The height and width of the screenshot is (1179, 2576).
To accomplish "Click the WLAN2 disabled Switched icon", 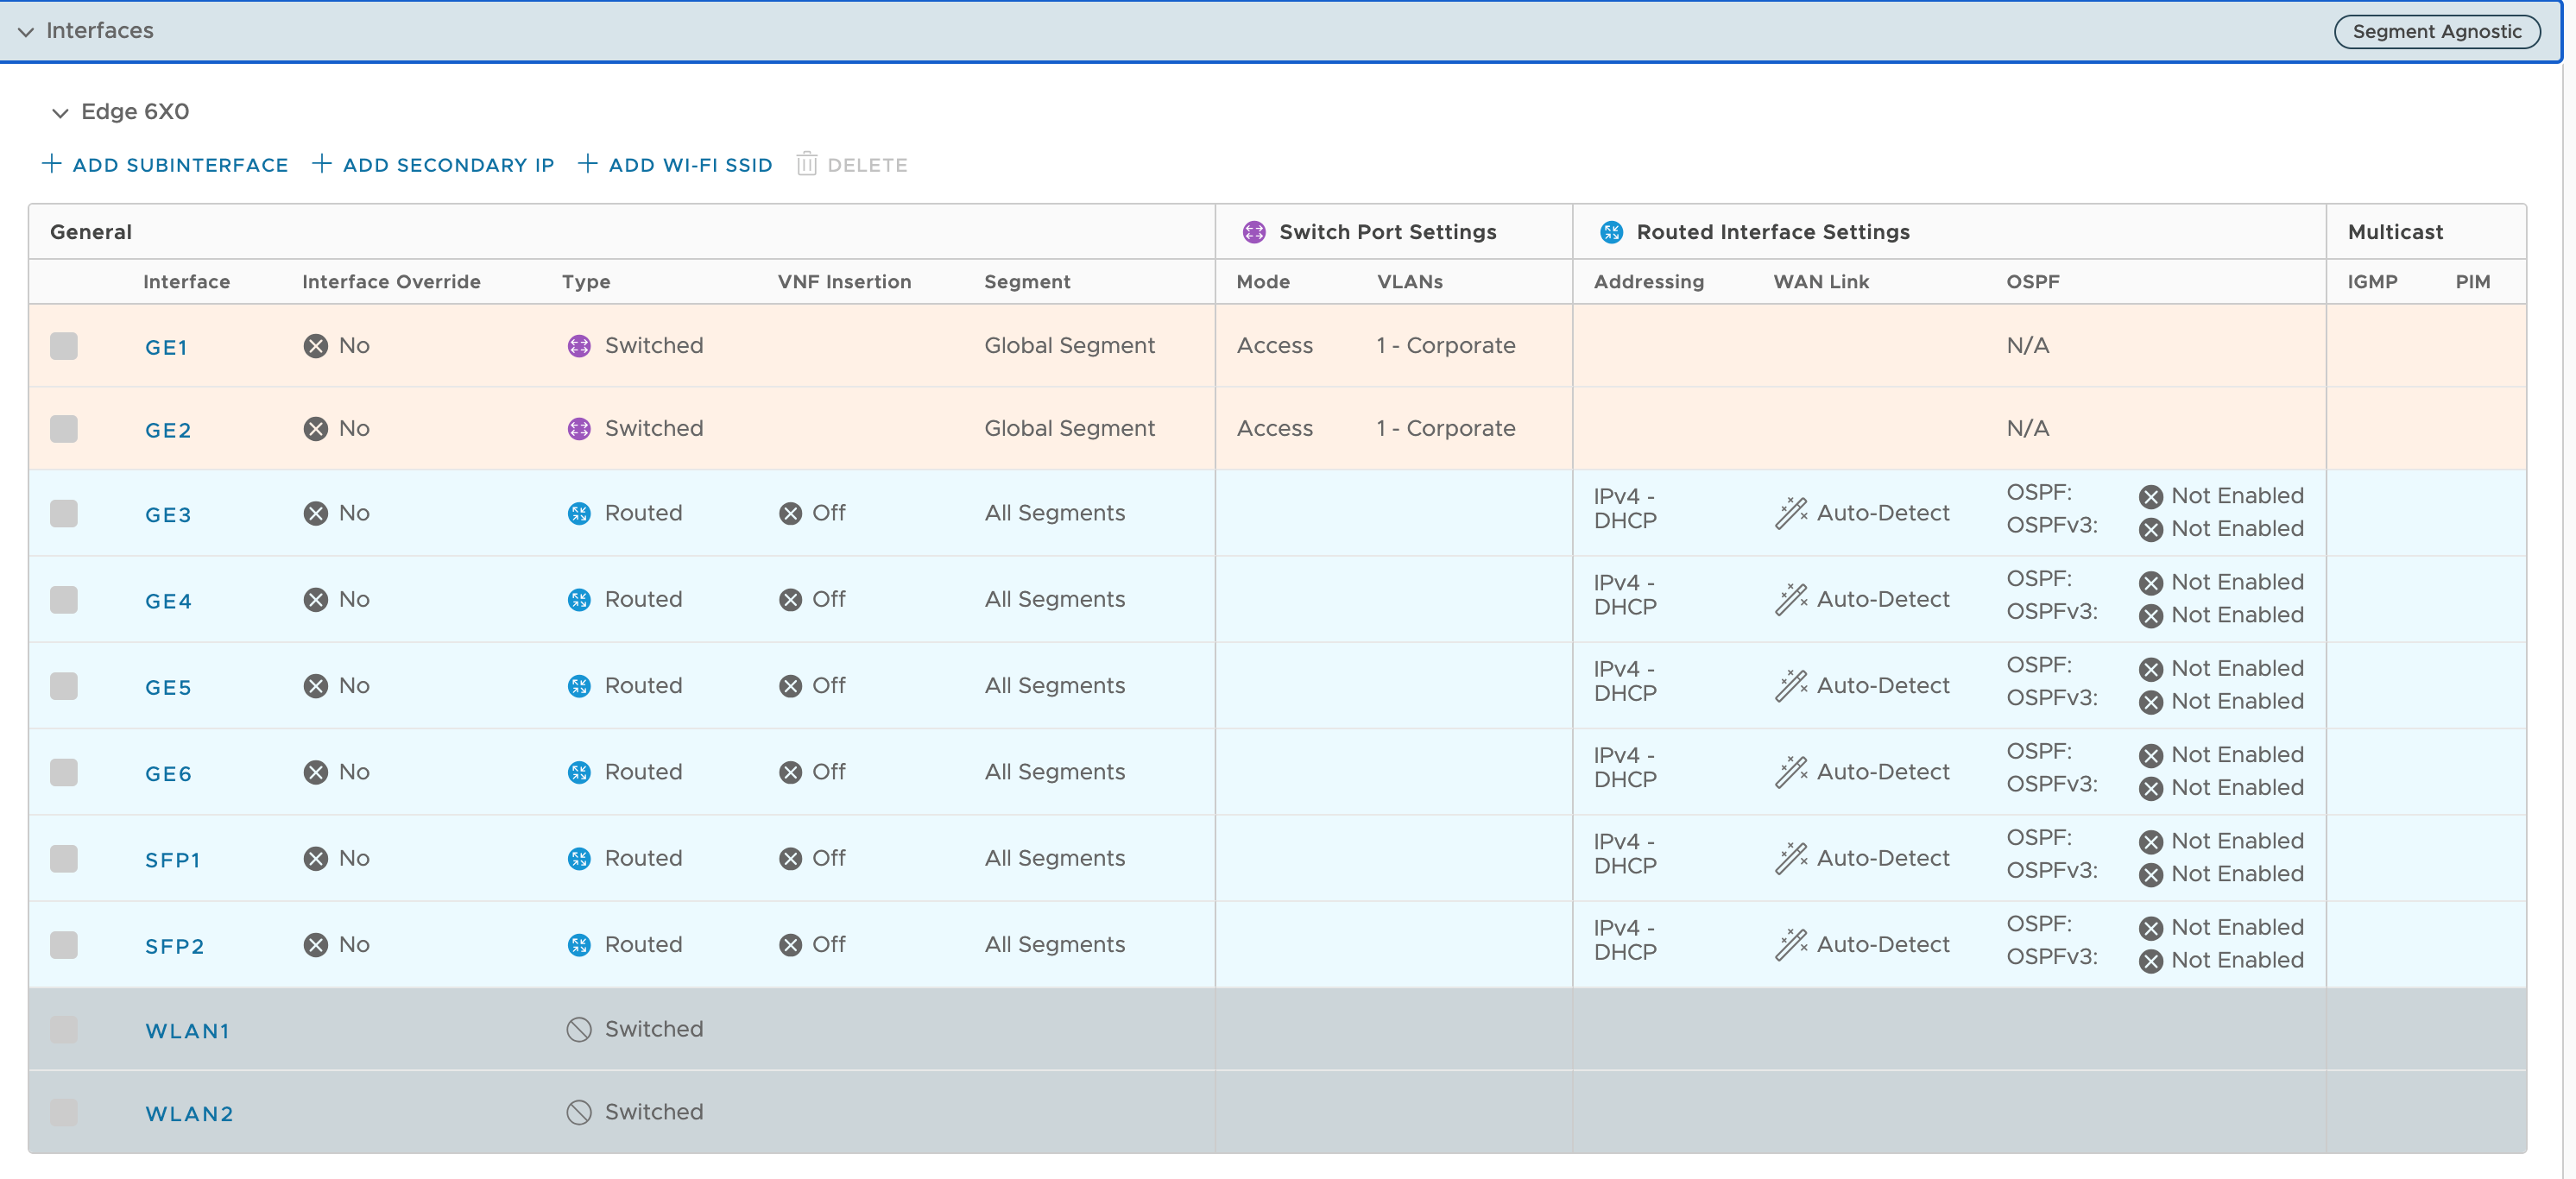I will [579, 1113].
